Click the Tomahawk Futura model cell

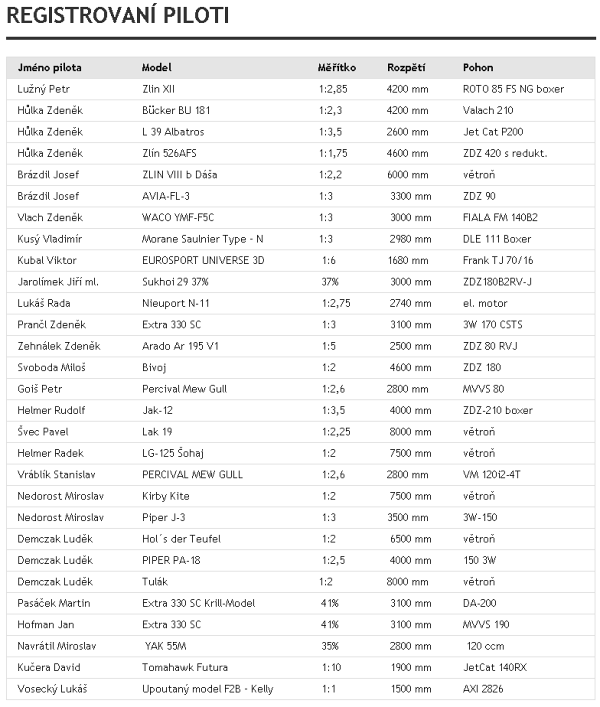click(x=185, y=667)
